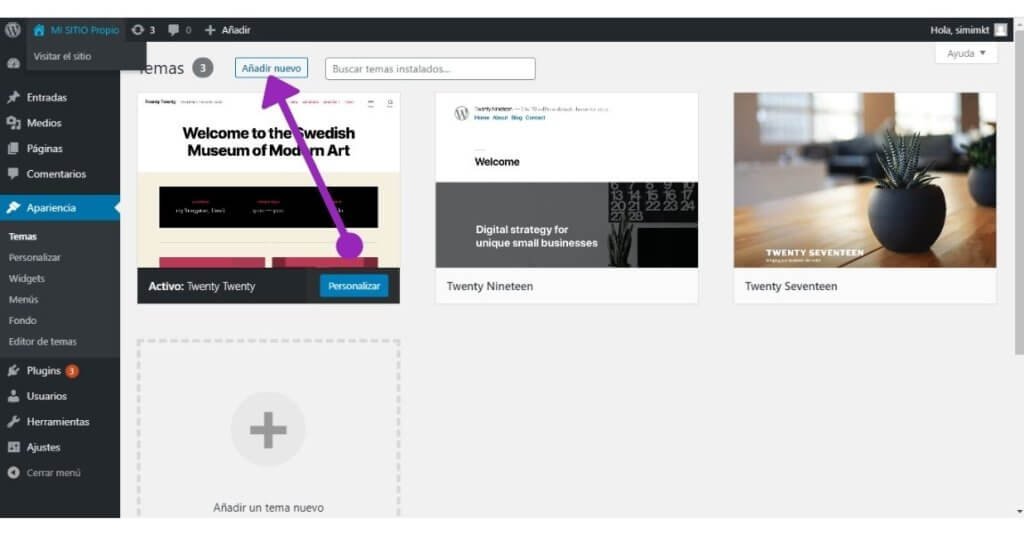Screen dimensions: 1024x534
Task: Click Hola, simimkt account greeting
Action: [x=959, y=30]
